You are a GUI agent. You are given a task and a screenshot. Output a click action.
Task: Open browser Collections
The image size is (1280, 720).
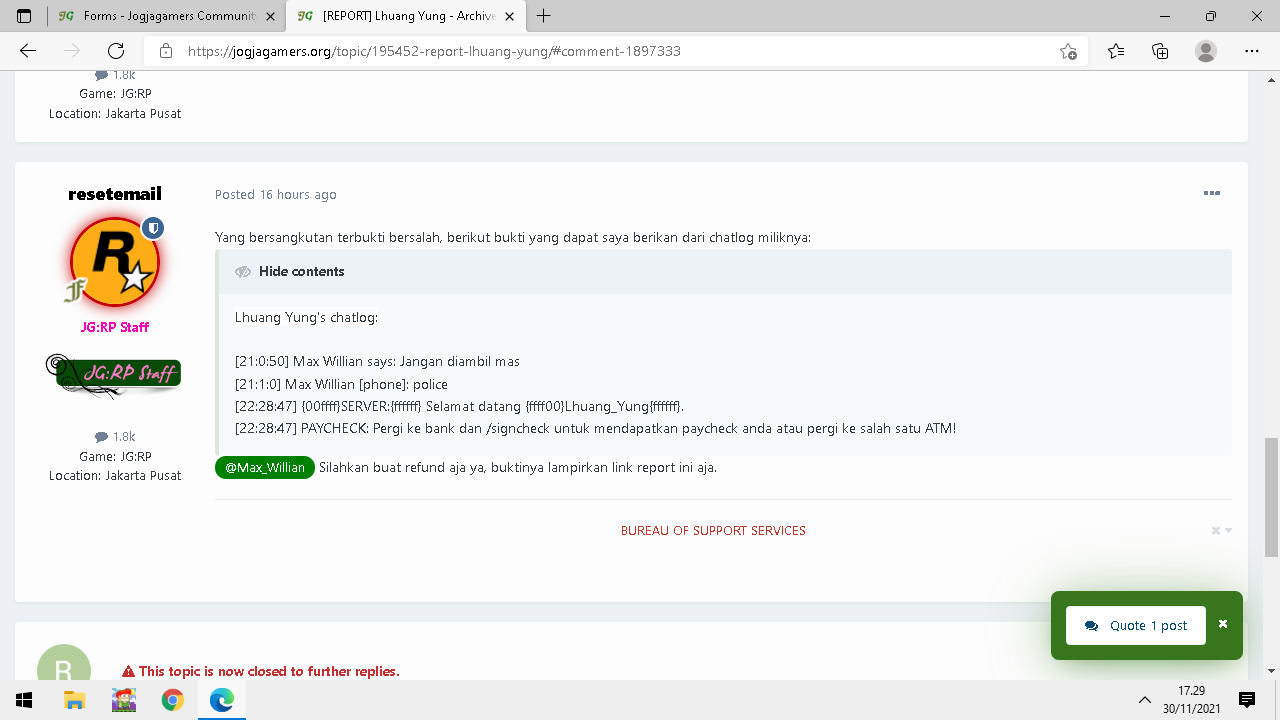coord(1160,51)
